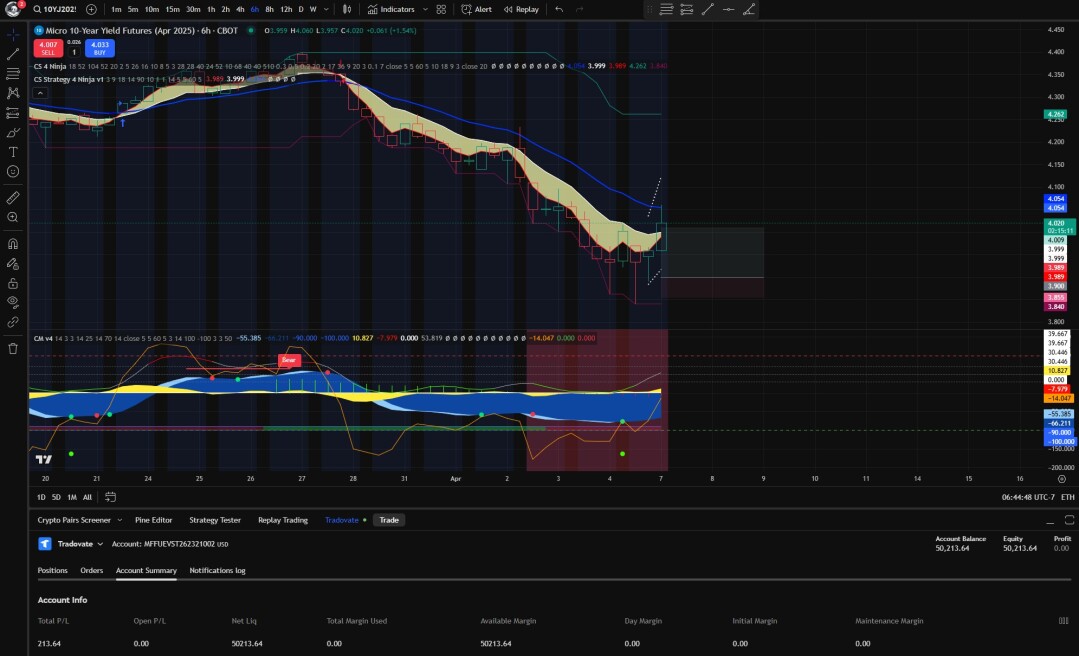Open the Pine Editor tab

(x=153, y=520)
